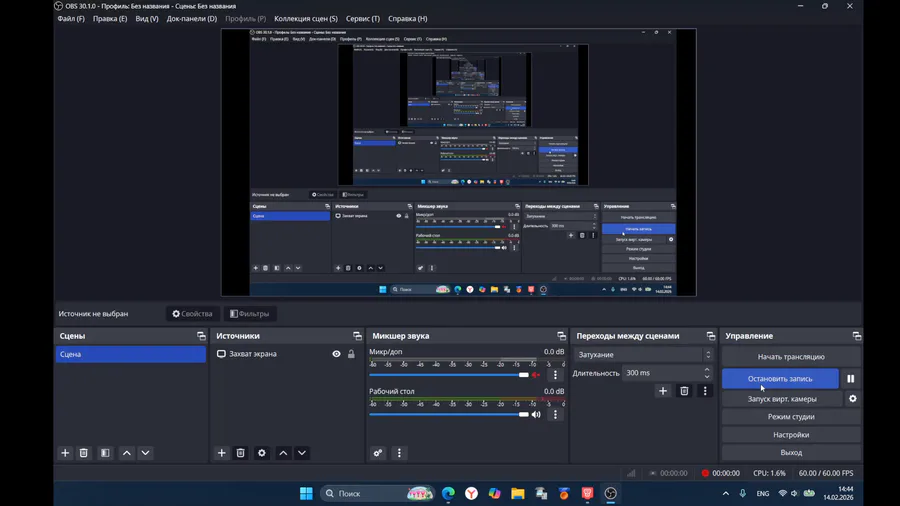The image size is (900, 506).
Task: Remove the selected scene with the trash icon
Action: point(84,453)
